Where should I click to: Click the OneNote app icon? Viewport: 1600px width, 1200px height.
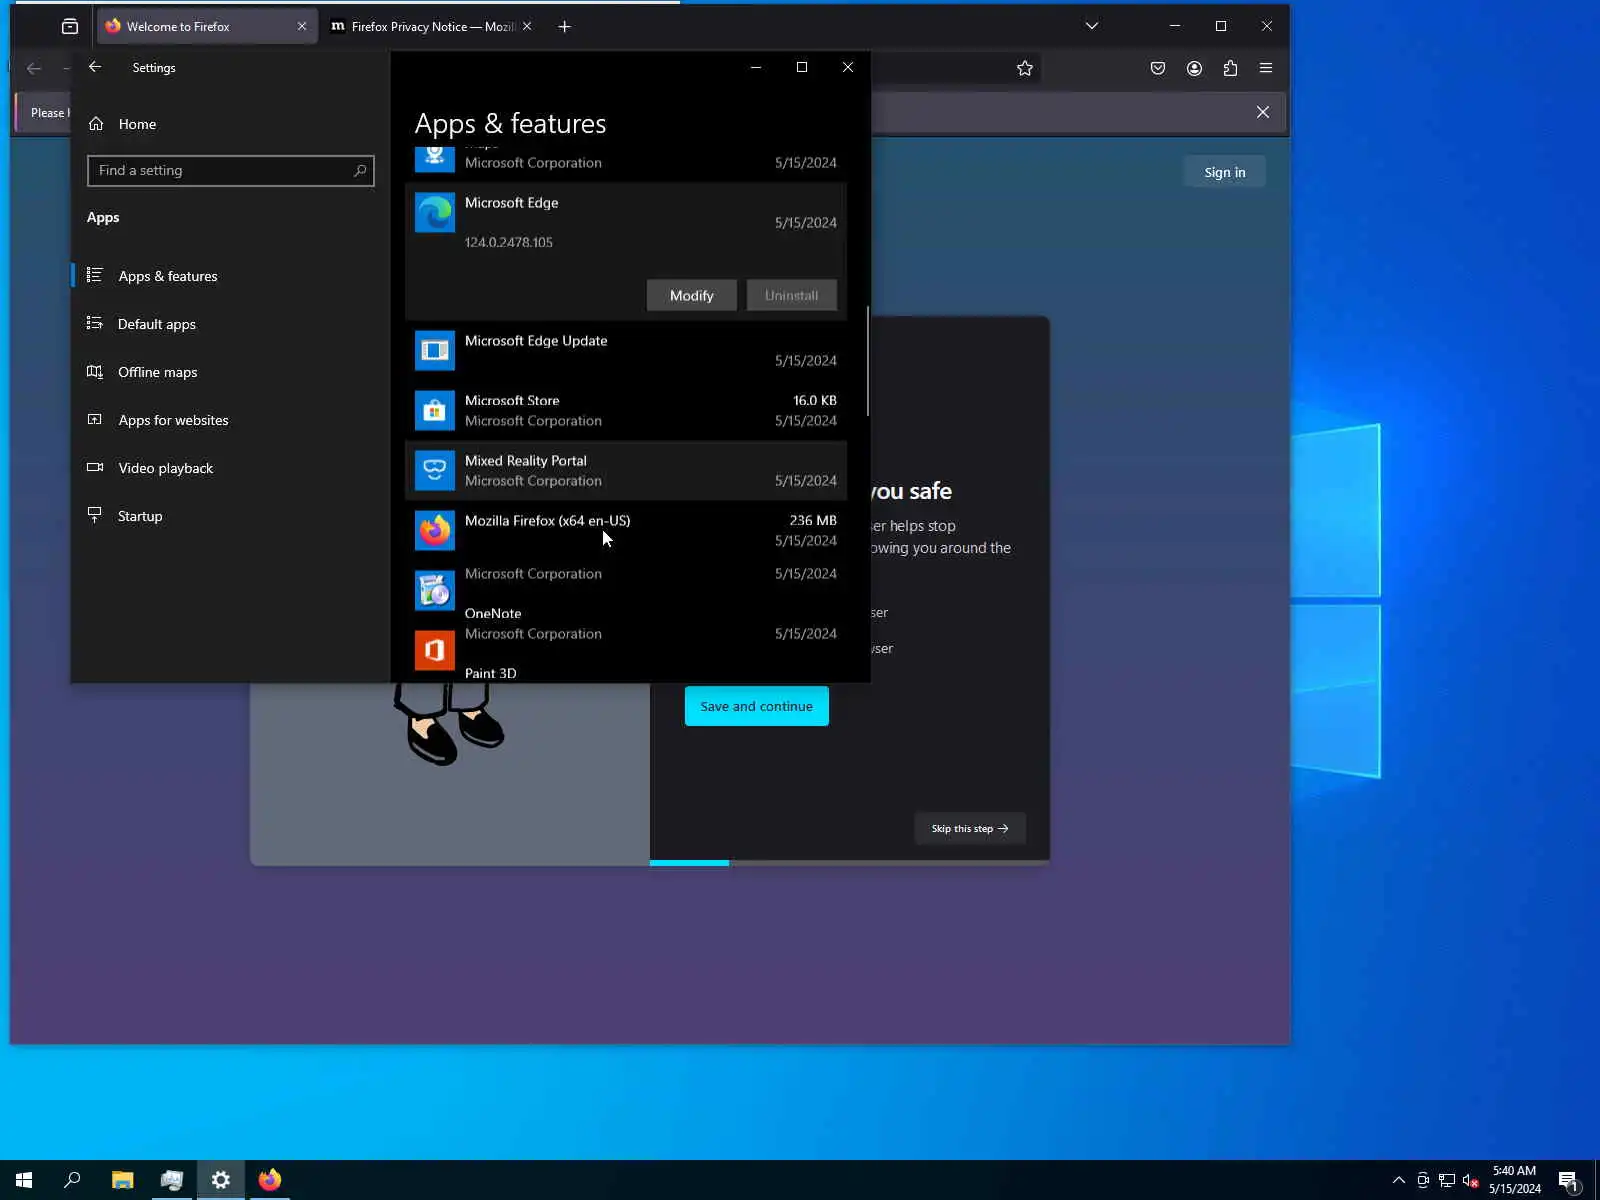click(x=435, y=651)
